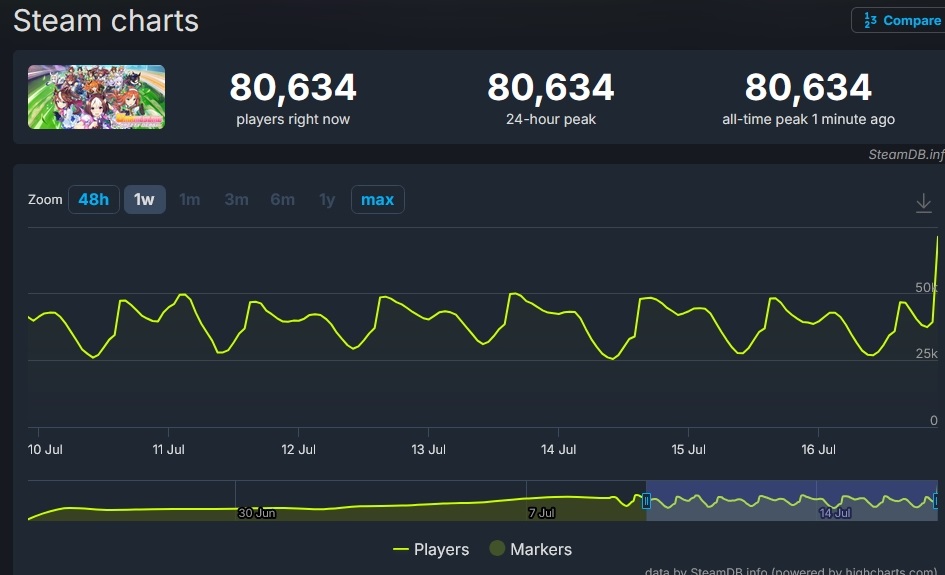Click the 15 Jul axis label

click(x=688, y=450)
